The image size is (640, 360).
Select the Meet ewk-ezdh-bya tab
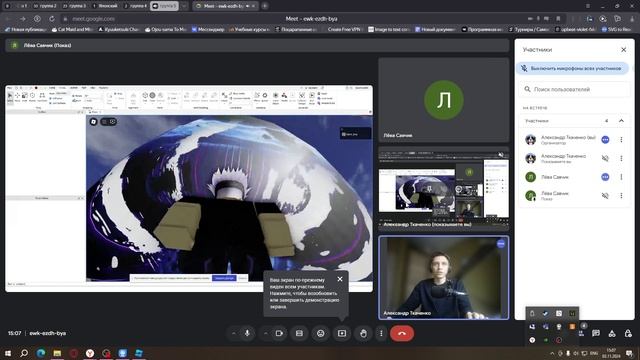point(226,6)
